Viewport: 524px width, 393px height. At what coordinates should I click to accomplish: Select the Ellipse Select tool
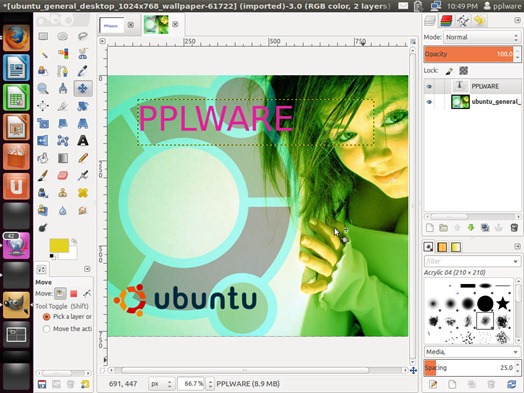click(x=63, y=36)
